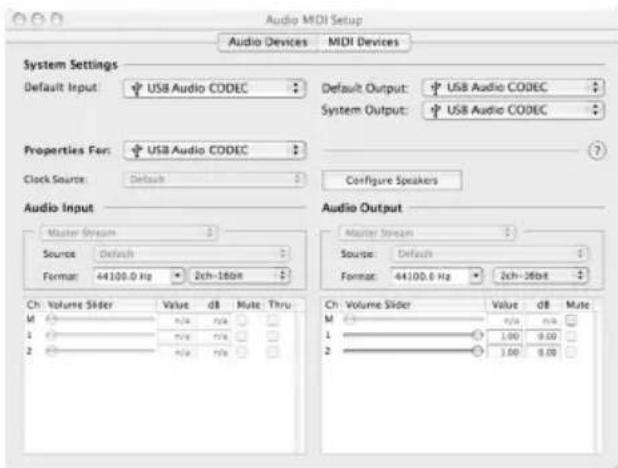Viewport: 618px width, 468px height.
Task: Toggle Mute for Audio Output channel 1
Action: click(571, 336)
